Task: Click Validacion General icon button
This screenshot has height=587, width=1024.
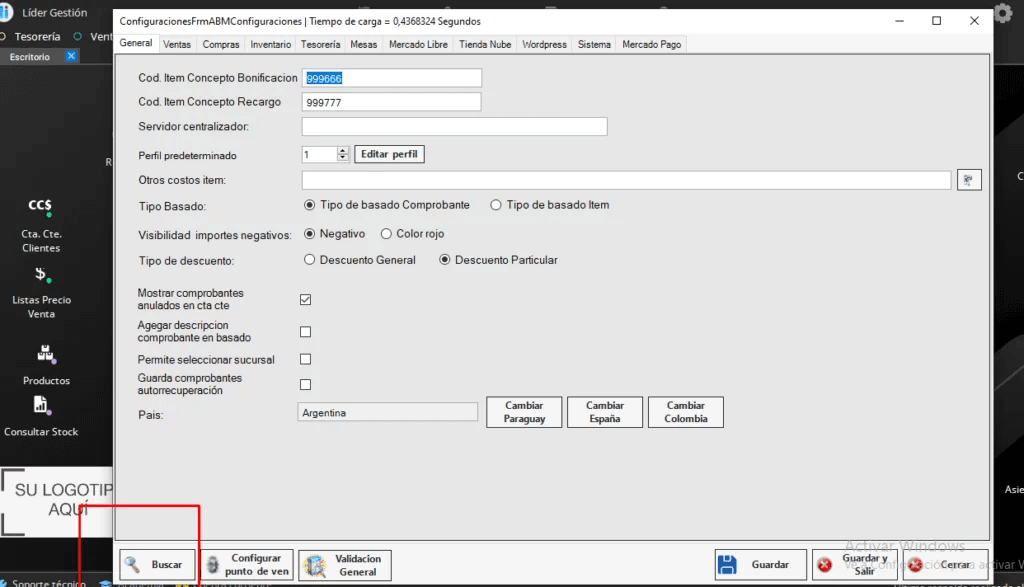Action: pos(345,565)
